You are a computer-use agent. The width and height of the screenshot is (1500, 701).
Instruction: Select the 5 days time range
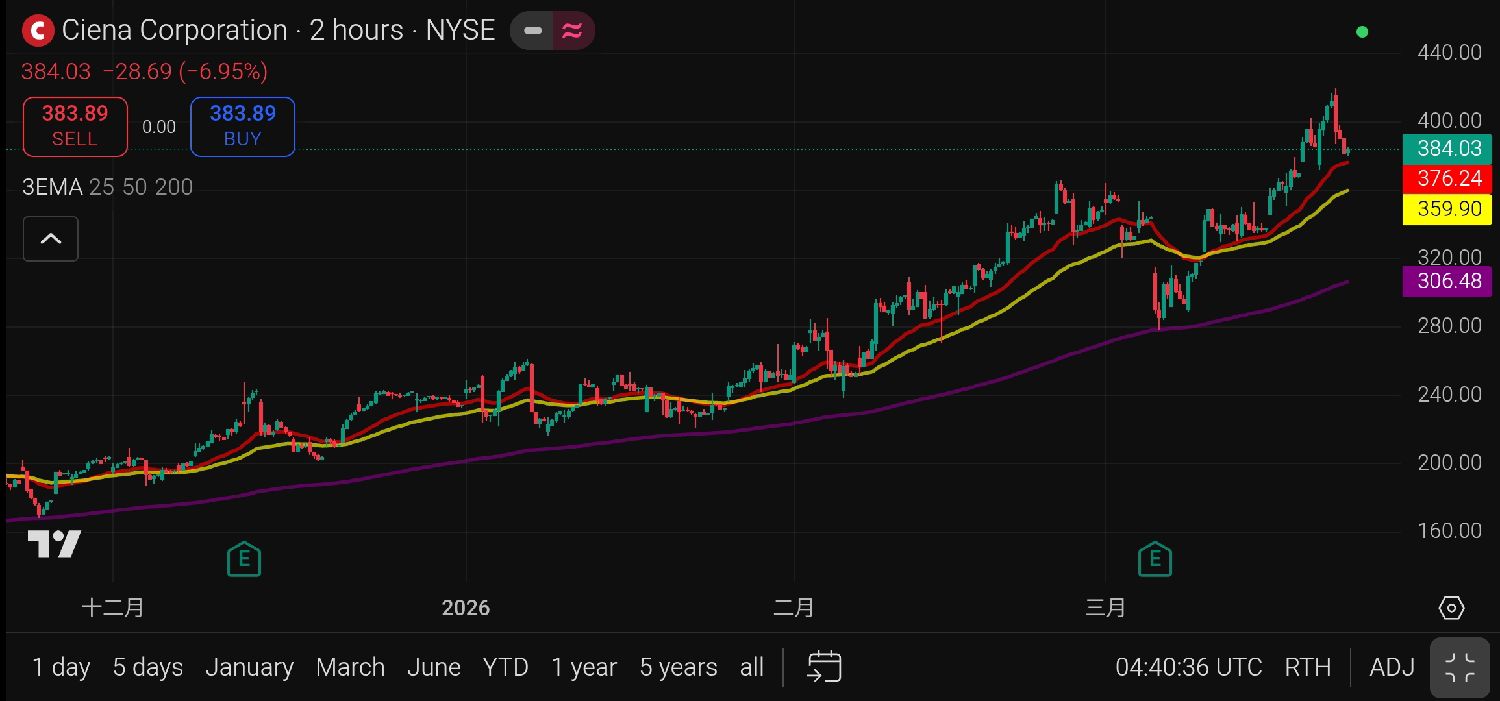(x=147, y=667)
